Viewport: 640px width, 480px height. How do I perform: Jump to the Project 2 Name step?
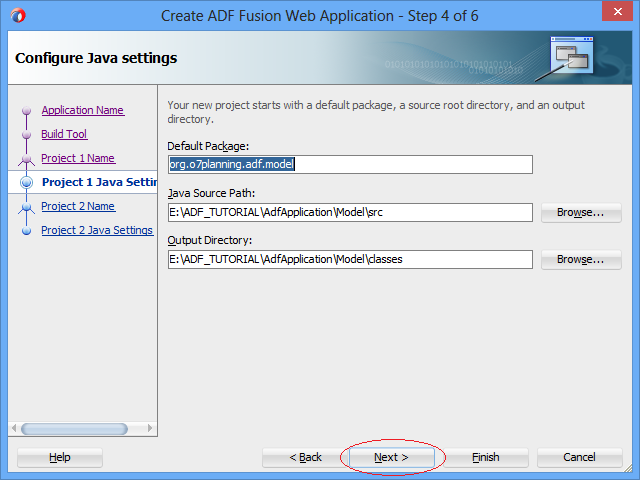(x=78, y=206)
